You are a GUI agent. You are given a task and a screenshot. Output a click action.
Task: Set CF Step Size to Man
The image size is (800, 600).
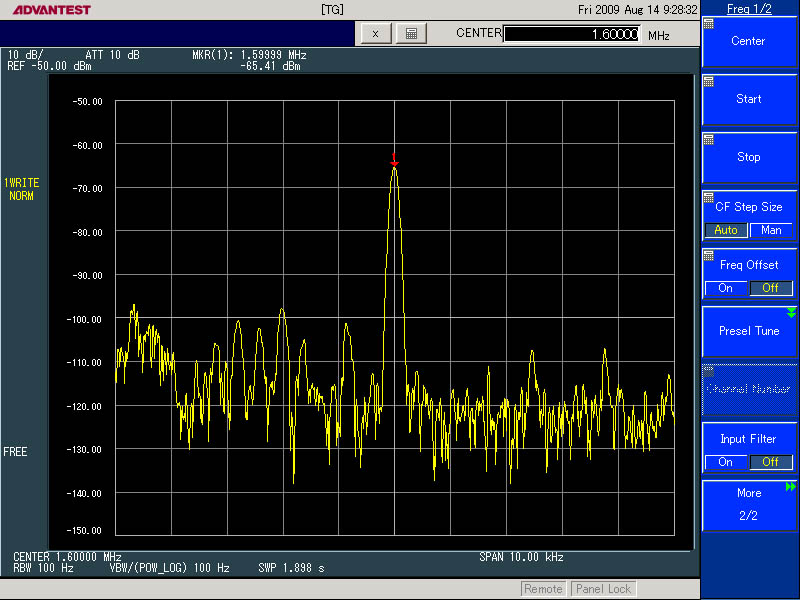[771, 230]
